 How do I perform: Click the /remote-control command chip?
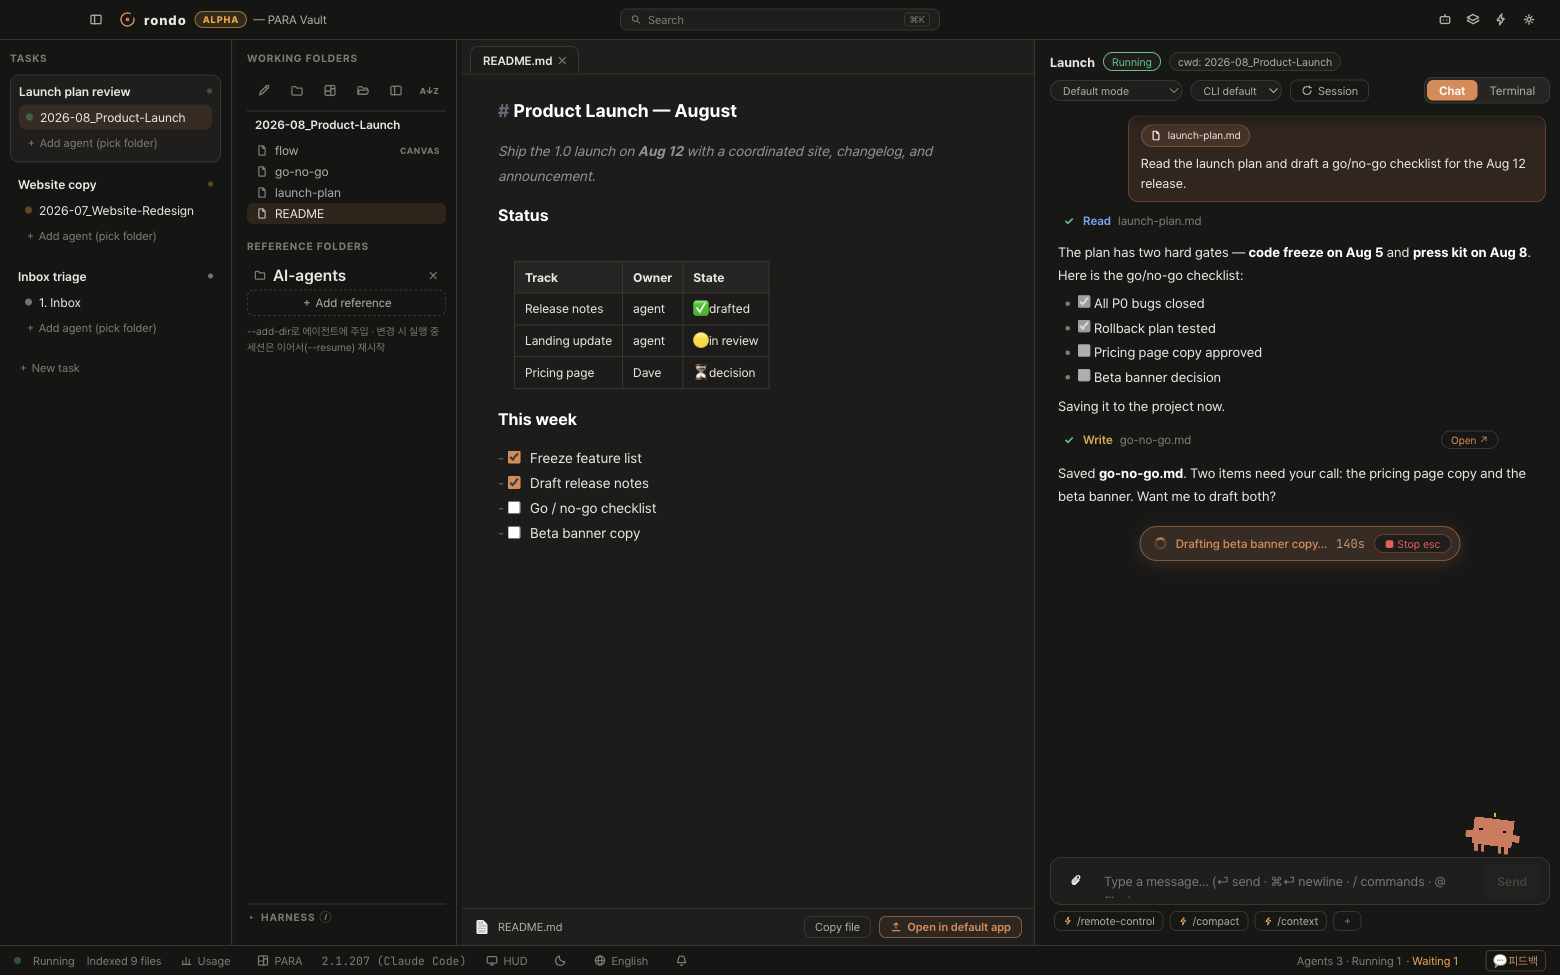pos(1108,921)
